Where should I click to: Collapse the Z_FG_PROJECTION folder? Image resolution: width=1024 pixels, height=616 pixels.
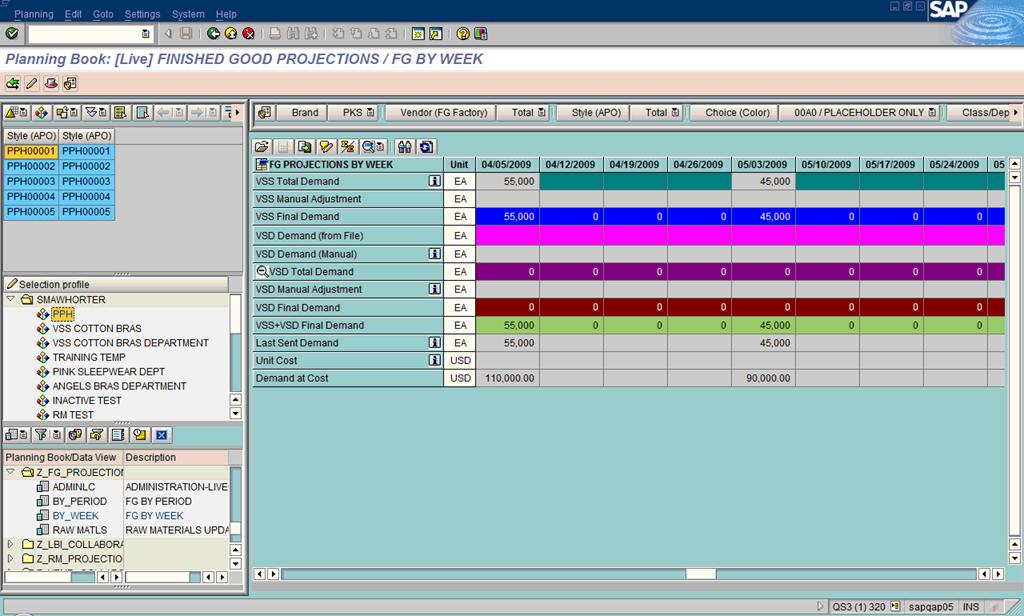(x=10, y=472)
